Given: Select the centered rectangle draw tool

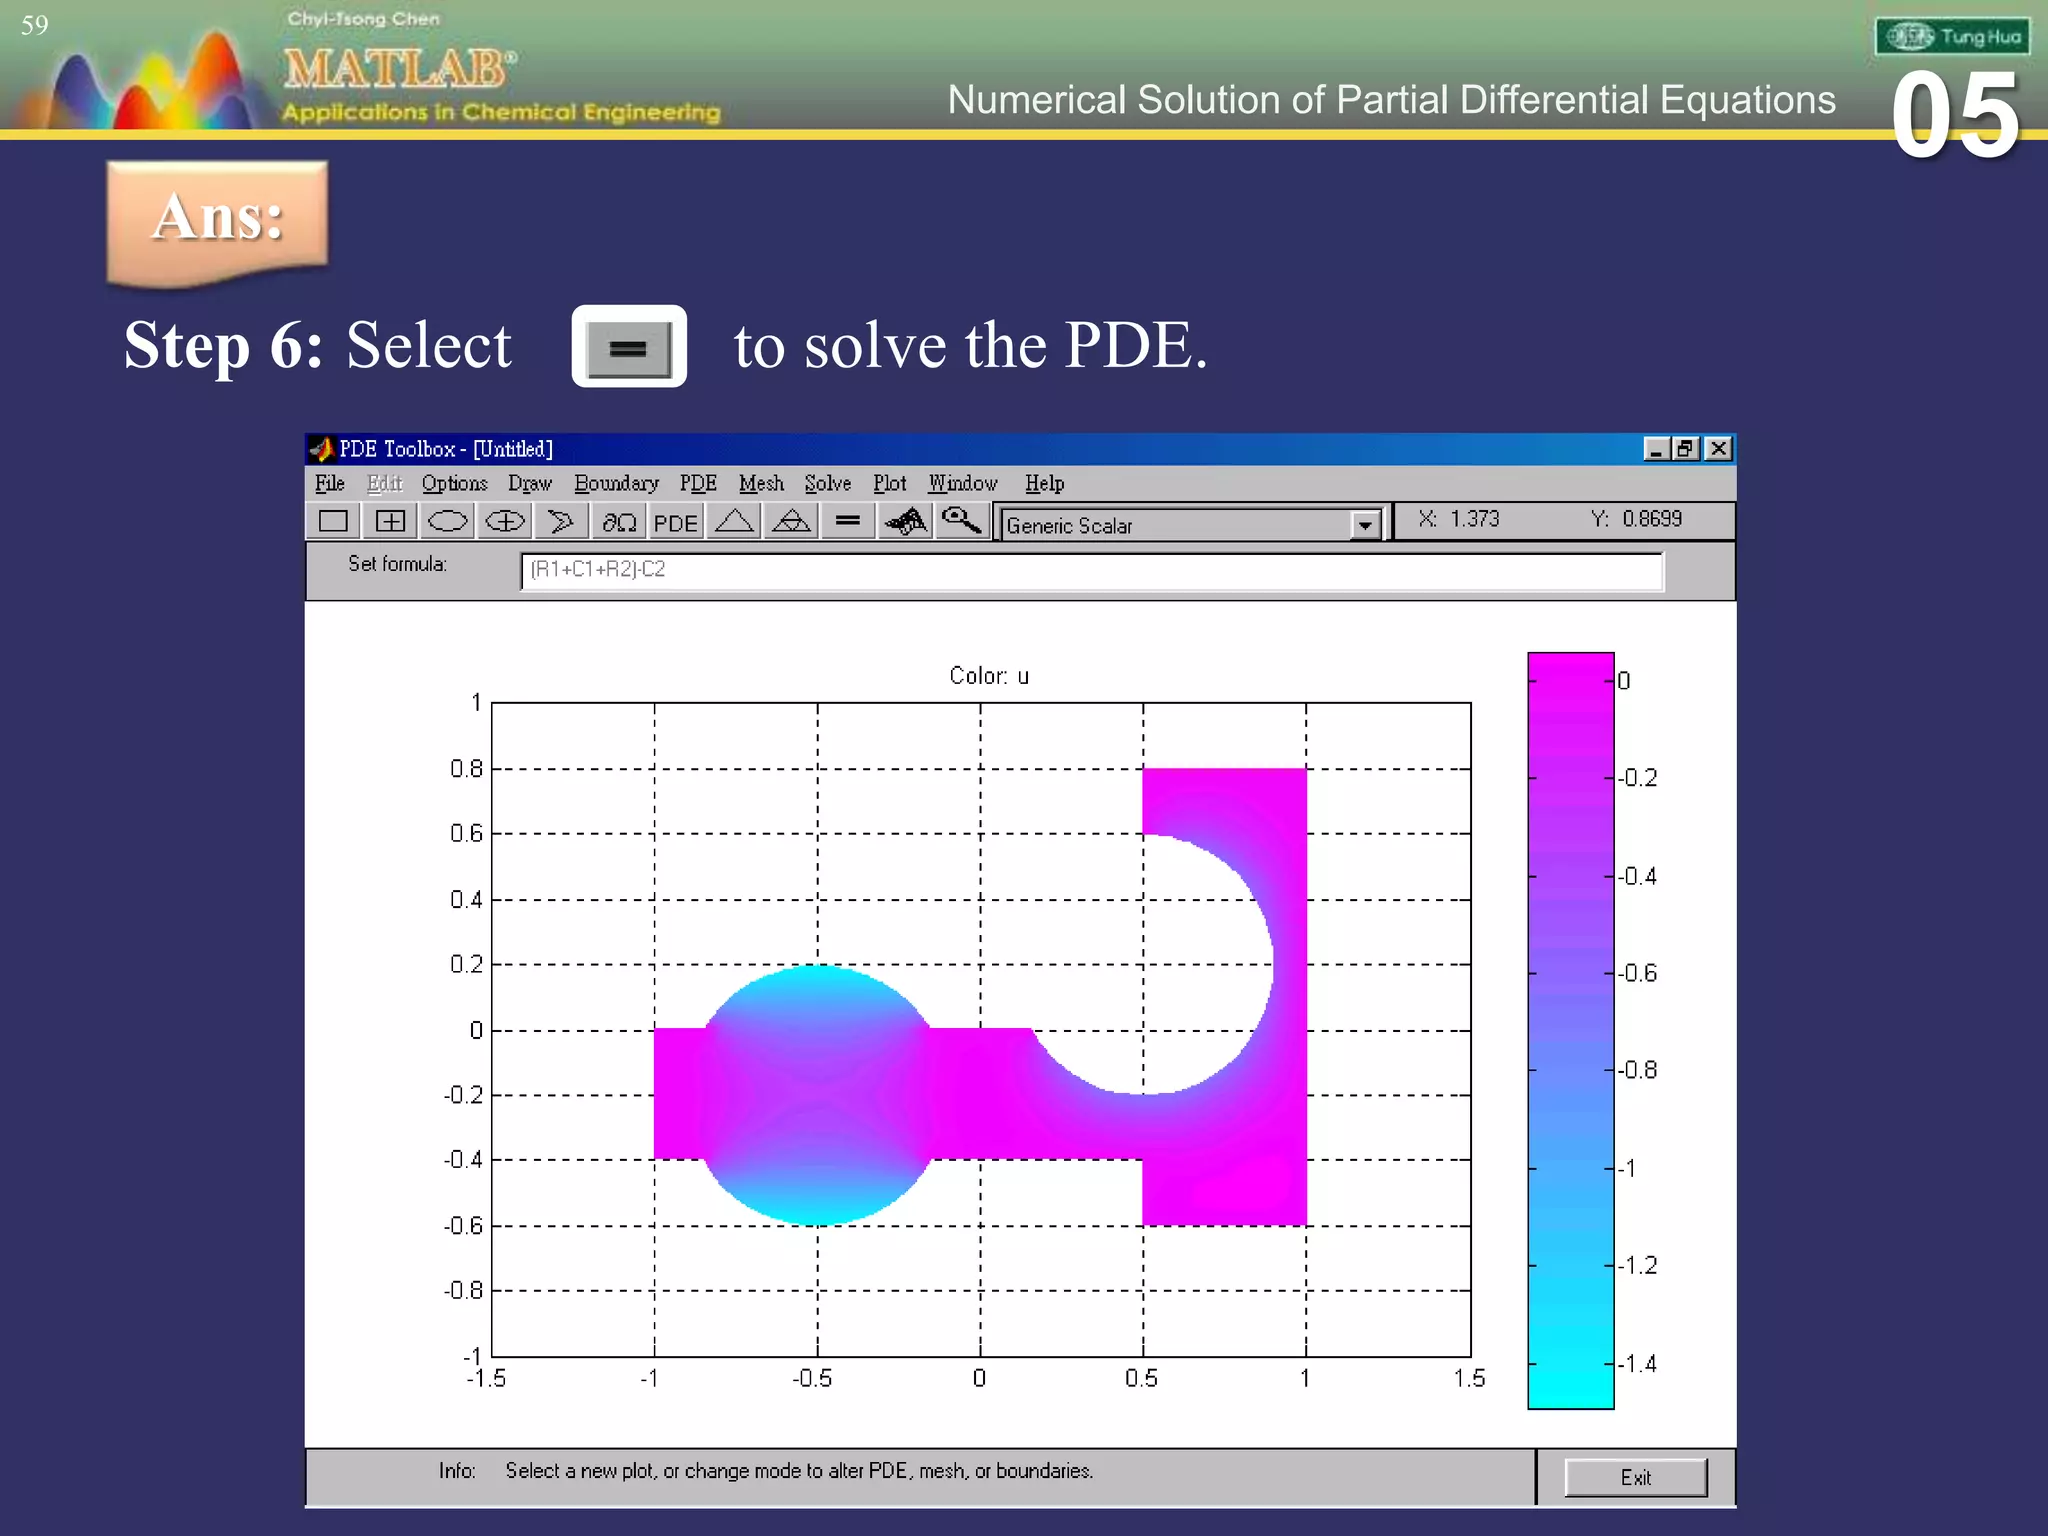Looking at the screenshot, I should coord(390,521).
